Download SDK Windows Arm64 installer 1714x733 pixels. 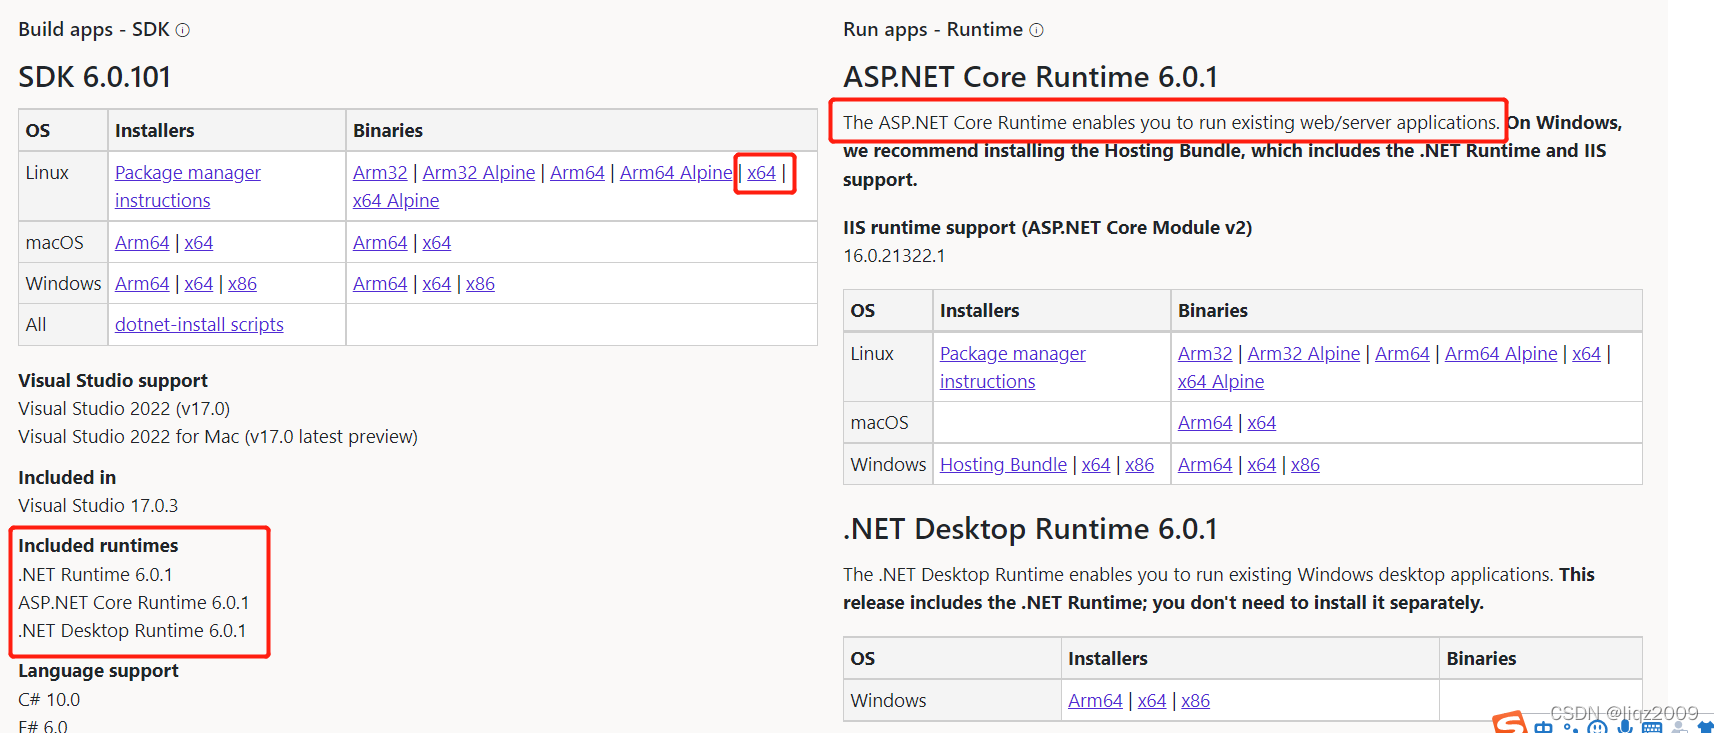click(142, 283)
